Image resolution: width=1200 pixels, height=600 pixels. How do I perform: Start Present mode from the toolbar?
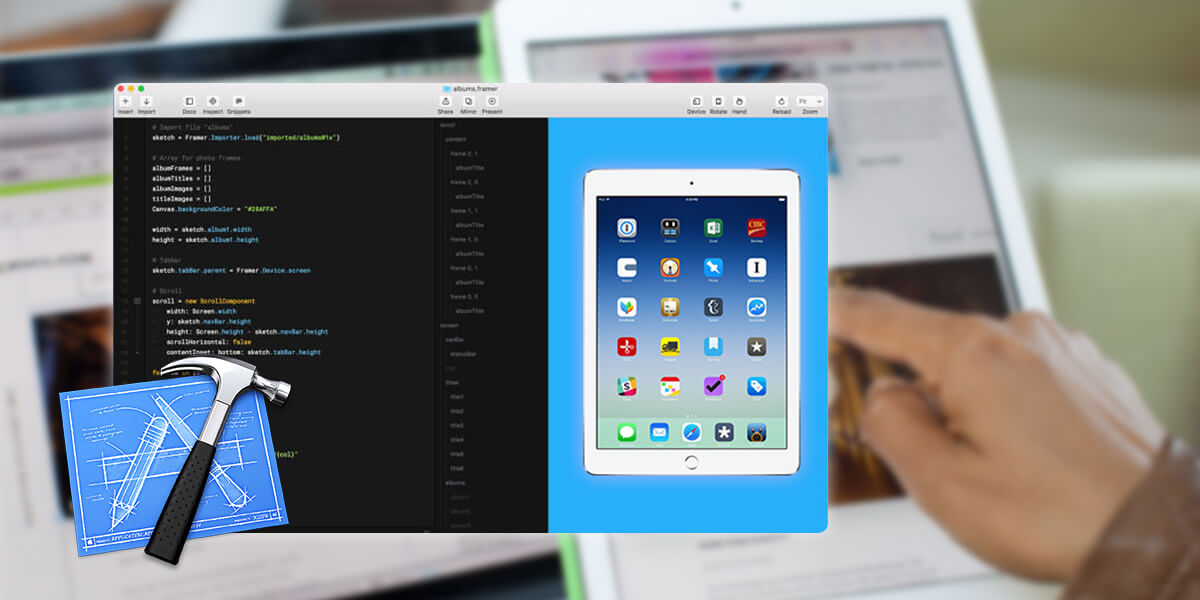pos(492,101)
